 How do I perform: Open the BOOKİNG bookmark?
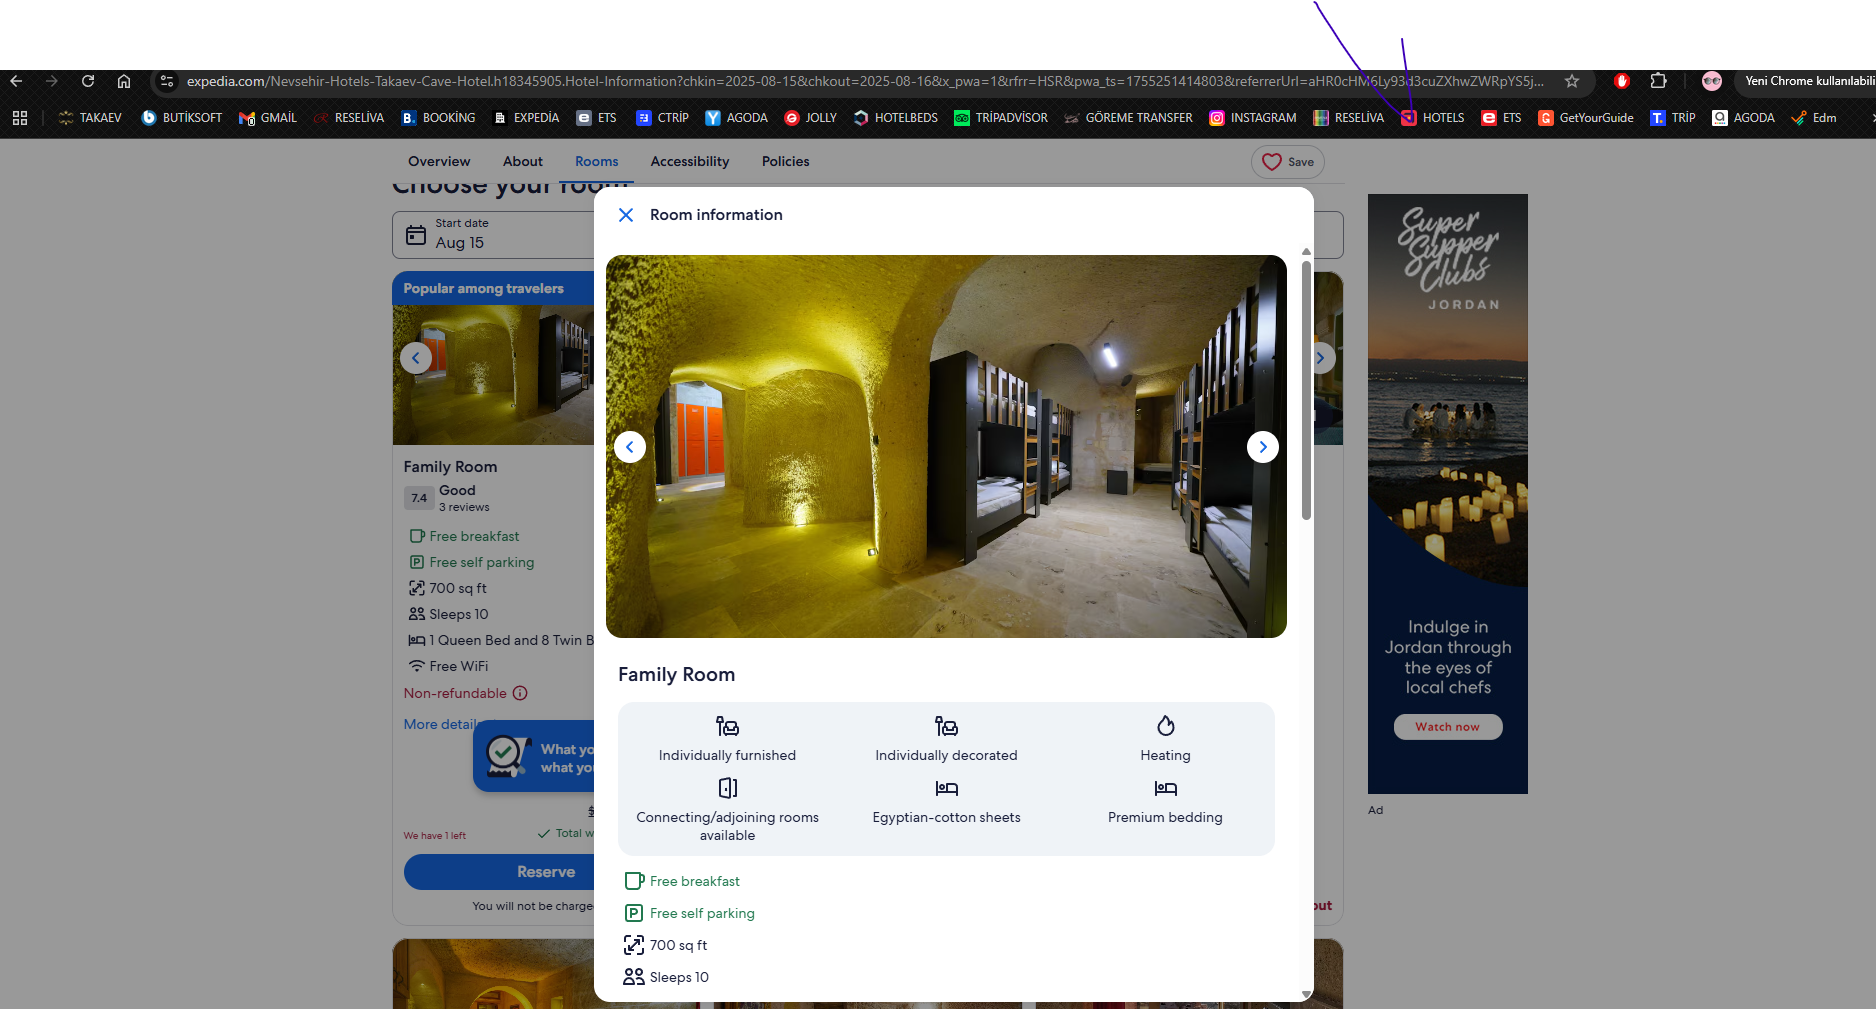pyautogui.click(x=439, y=118)
